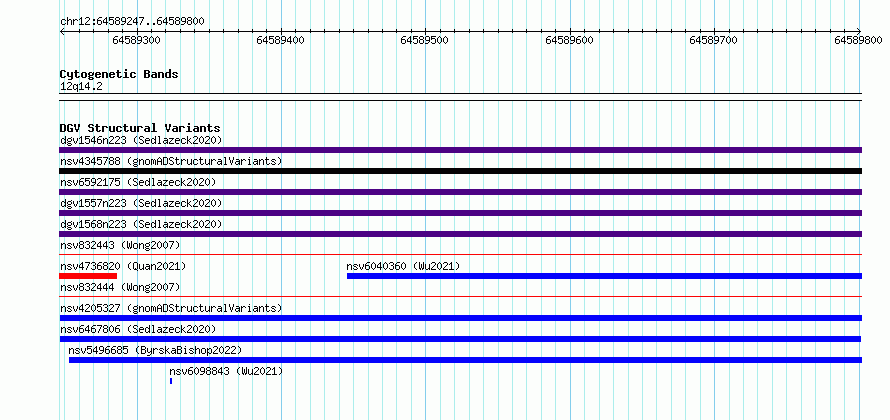Select the blue bar under nsv6467806
The image size is (890, 420).
(460, 339)
